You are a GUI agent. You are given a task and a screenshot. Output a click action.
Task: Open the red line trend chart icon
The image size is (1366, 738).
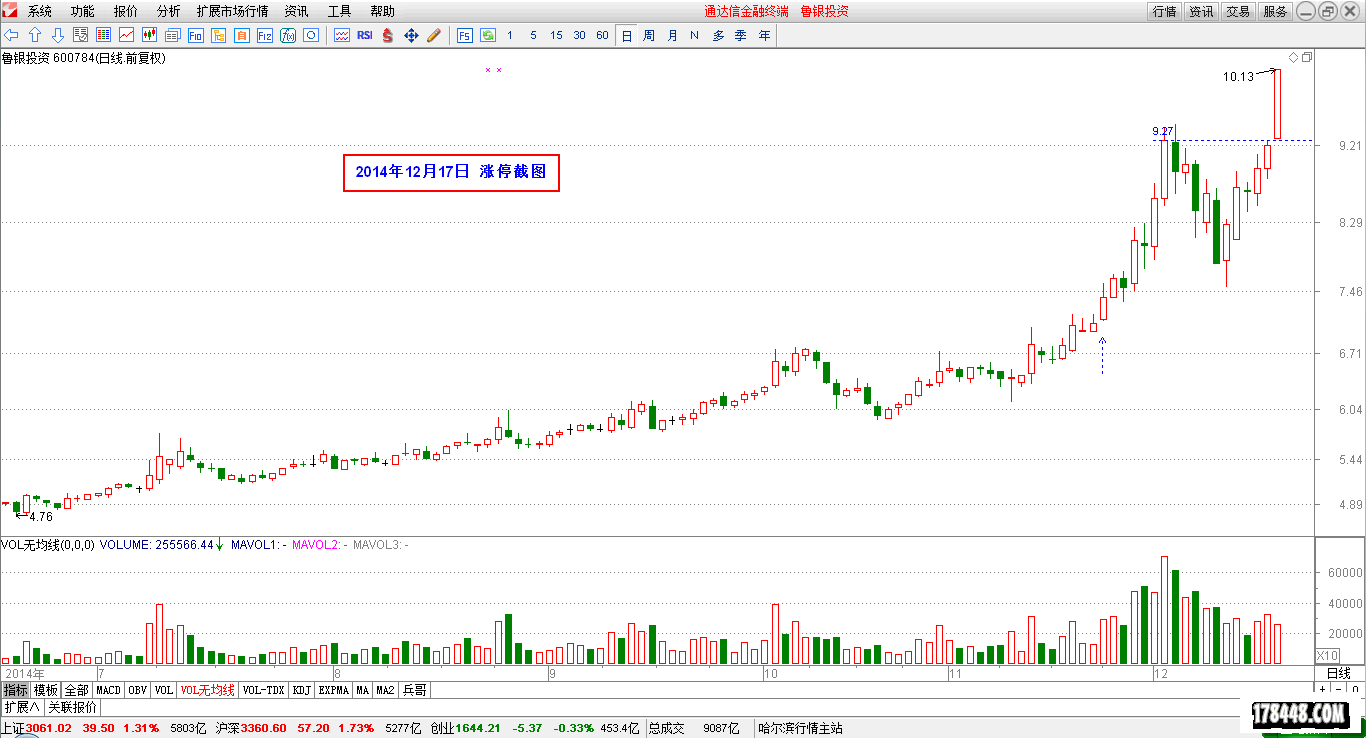click(127, 35)
